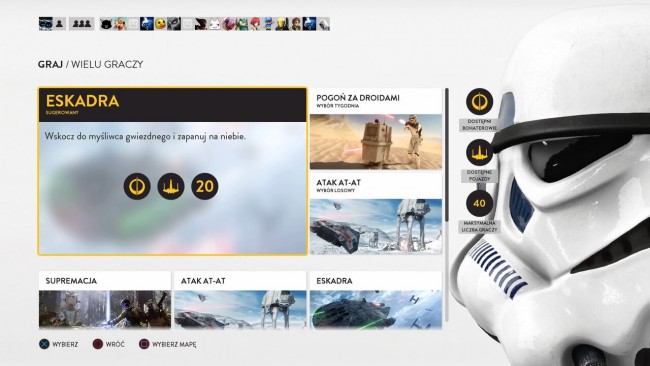
Task: Click the cross button icon for Wybierz
Action: point(44,344)
